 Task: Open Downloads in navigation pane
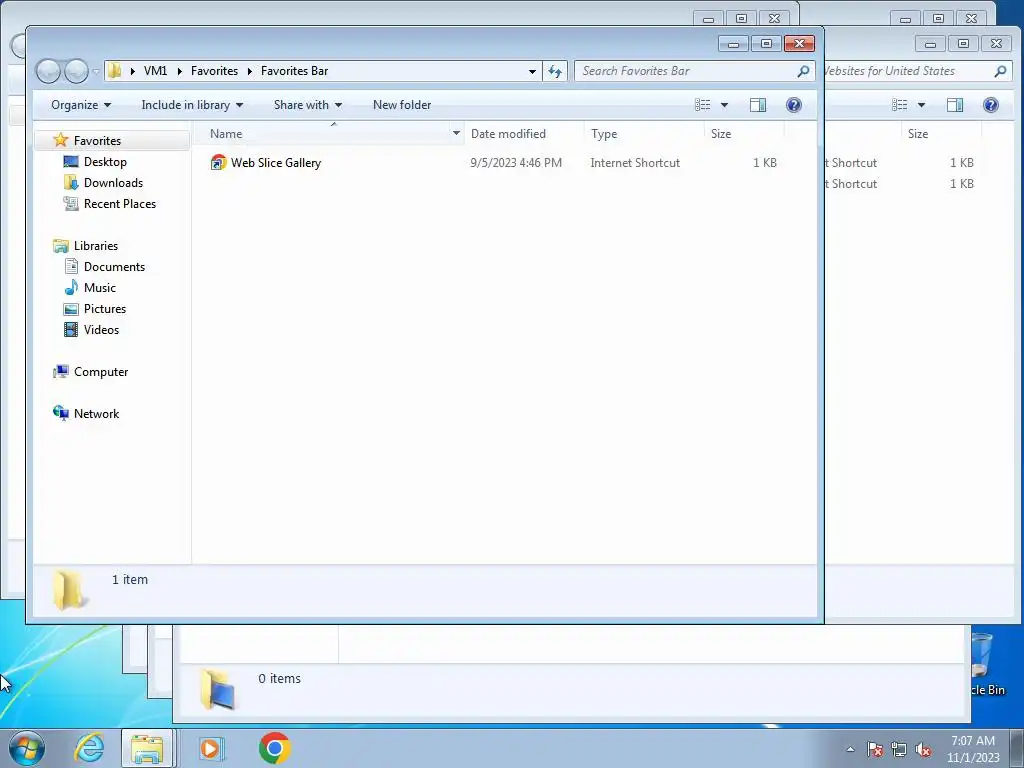tap(113, 183)
